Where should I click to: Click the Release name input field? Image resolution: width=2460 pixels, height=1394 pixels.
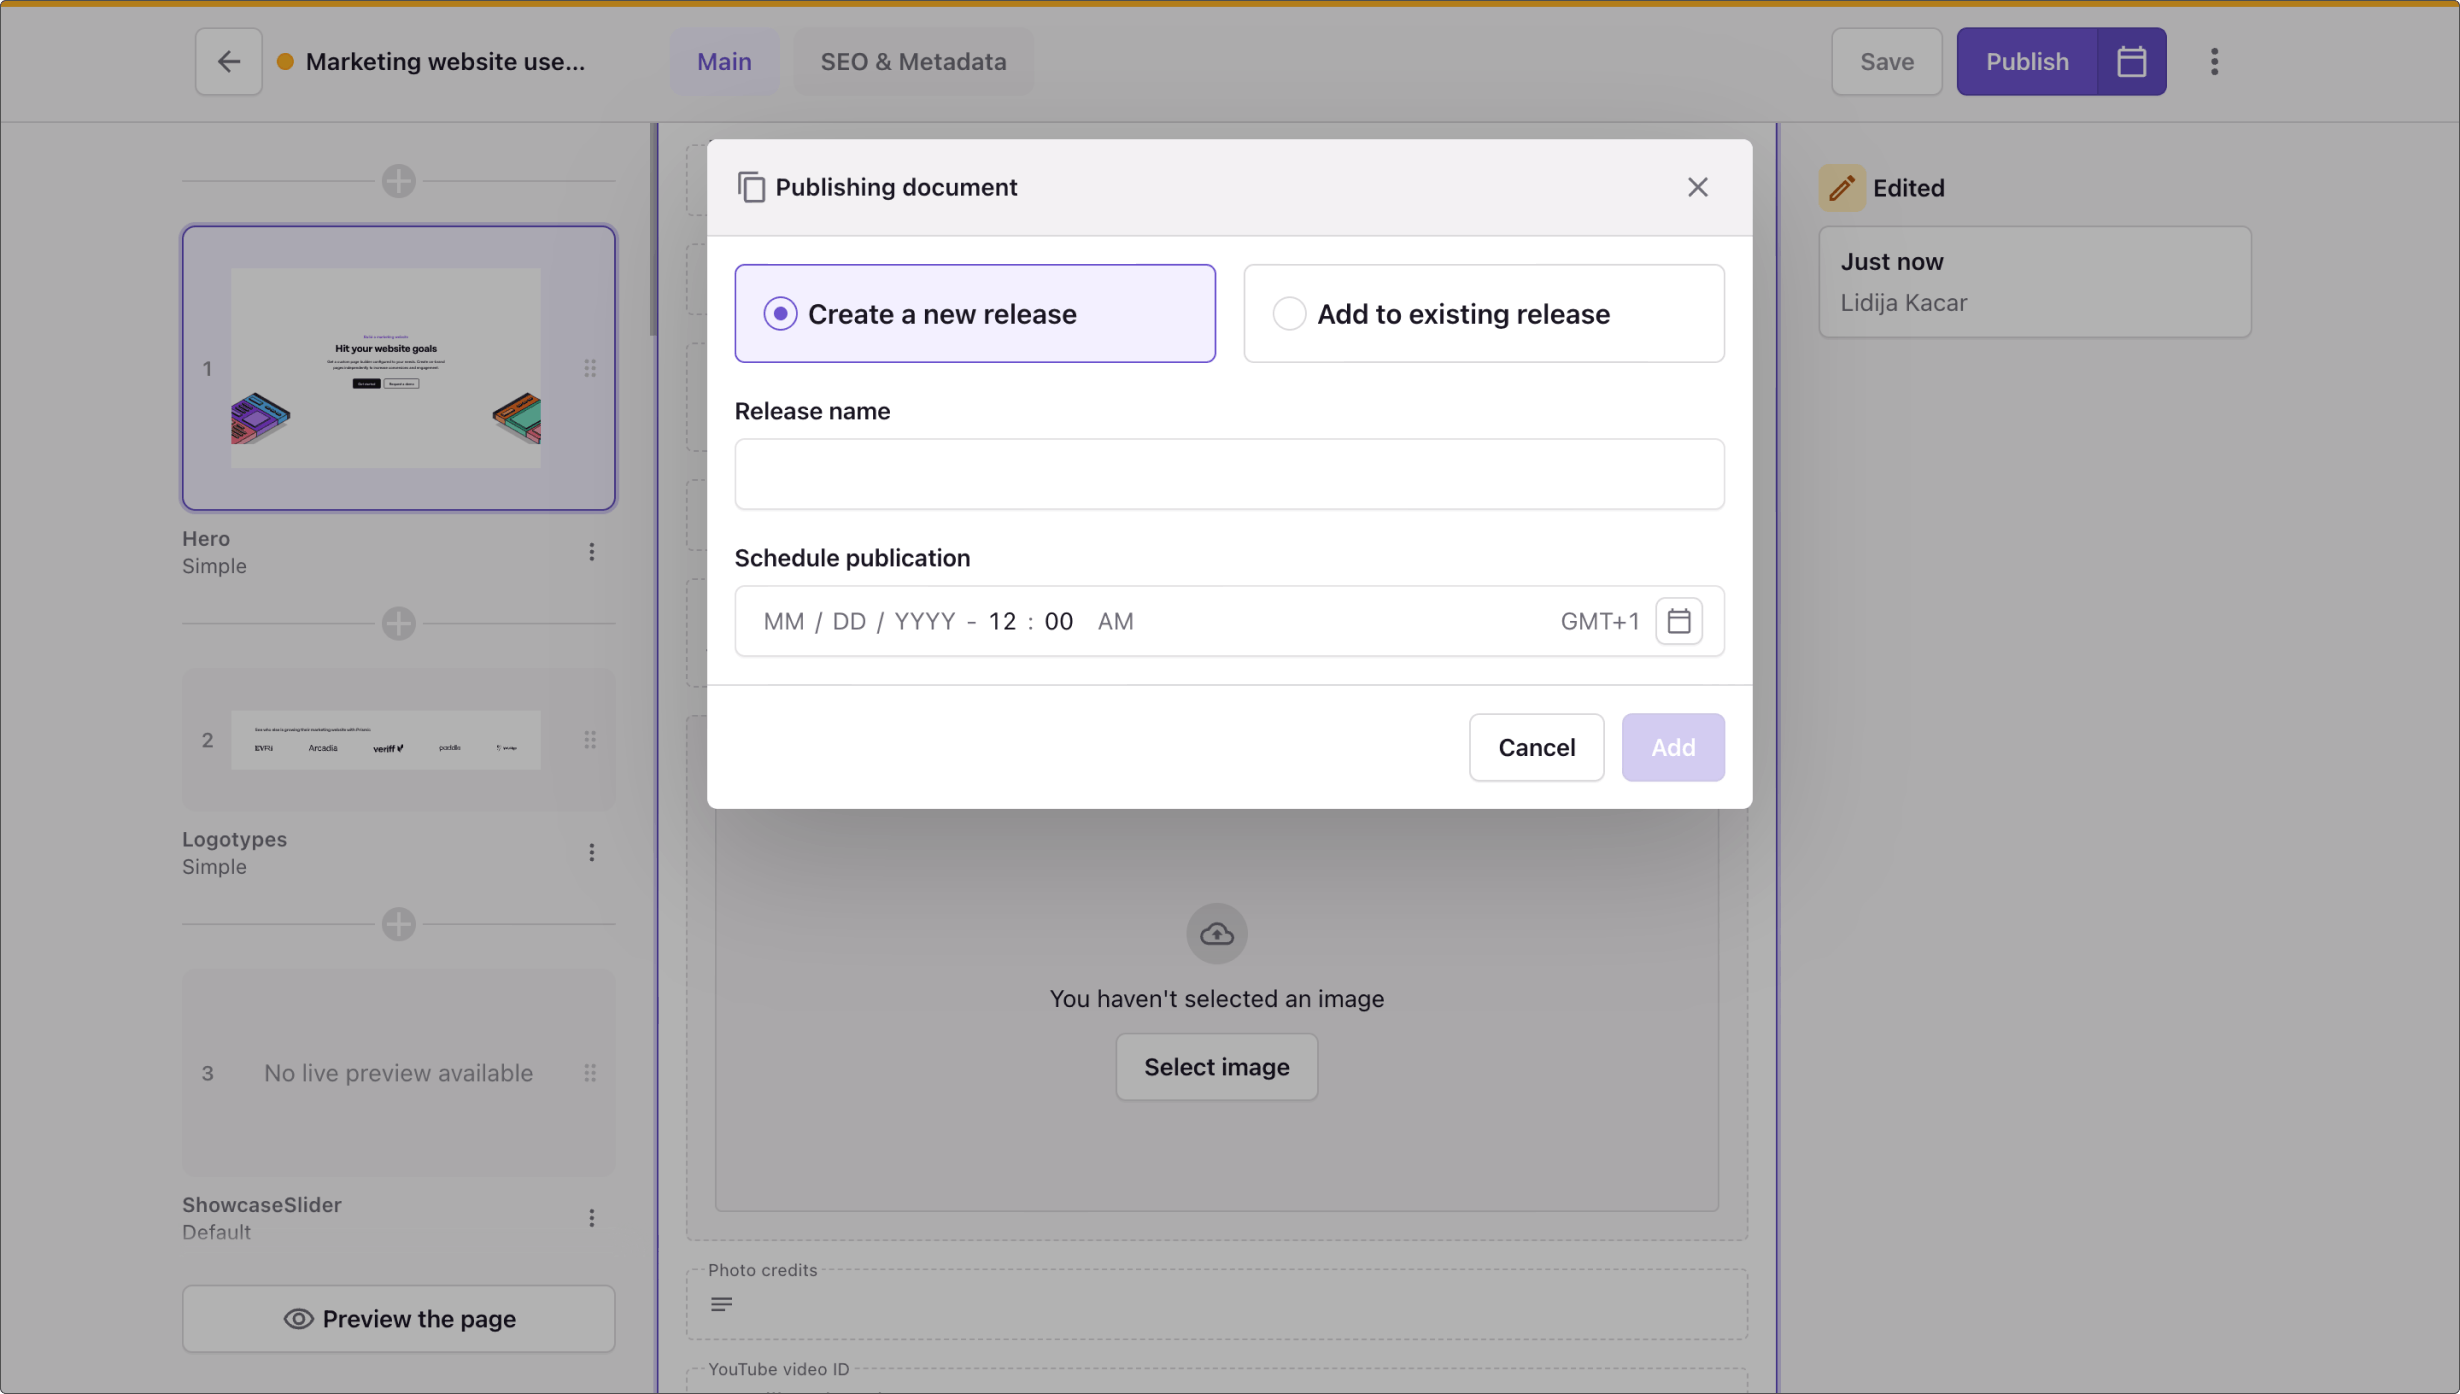1228,475
